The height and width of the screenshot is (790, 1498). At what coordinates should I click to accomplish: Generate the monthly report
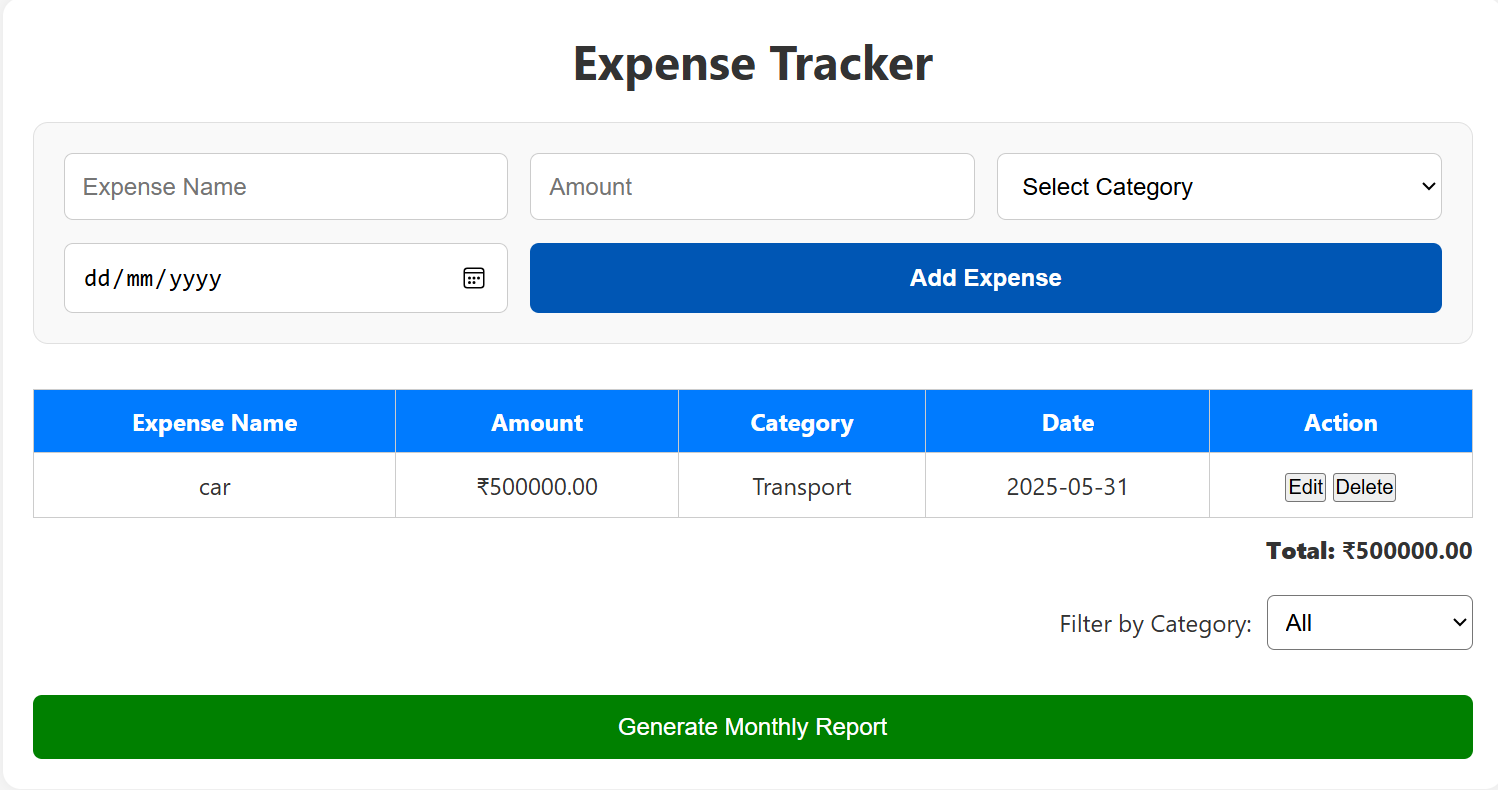753,727
